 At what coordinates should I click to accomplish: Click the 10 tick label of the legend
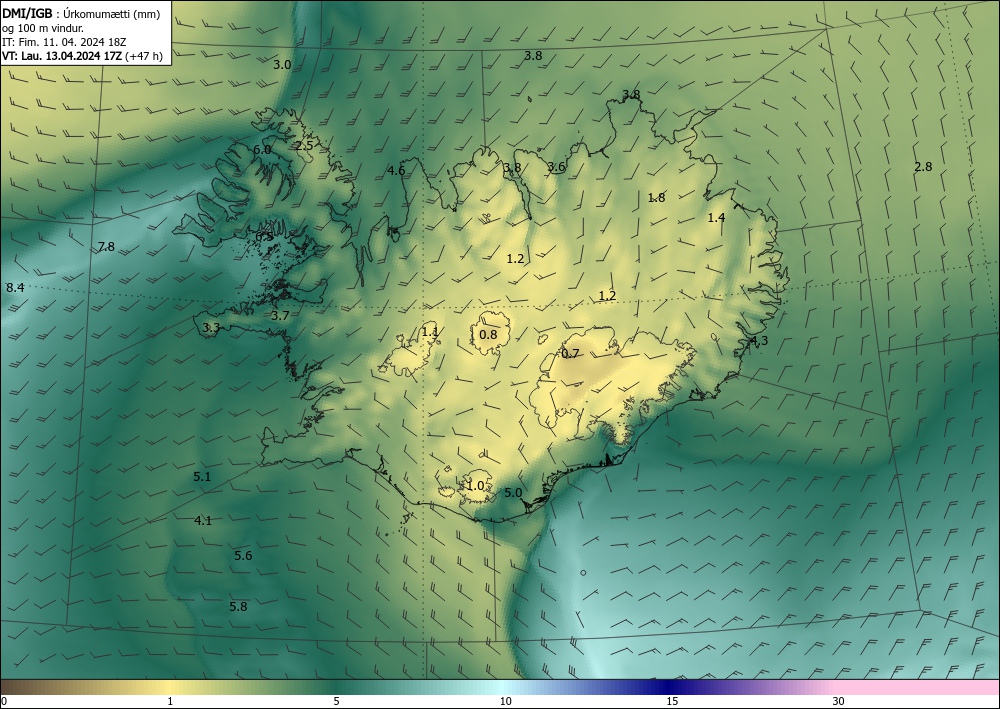pyautogui.click(x=506, y=702)
